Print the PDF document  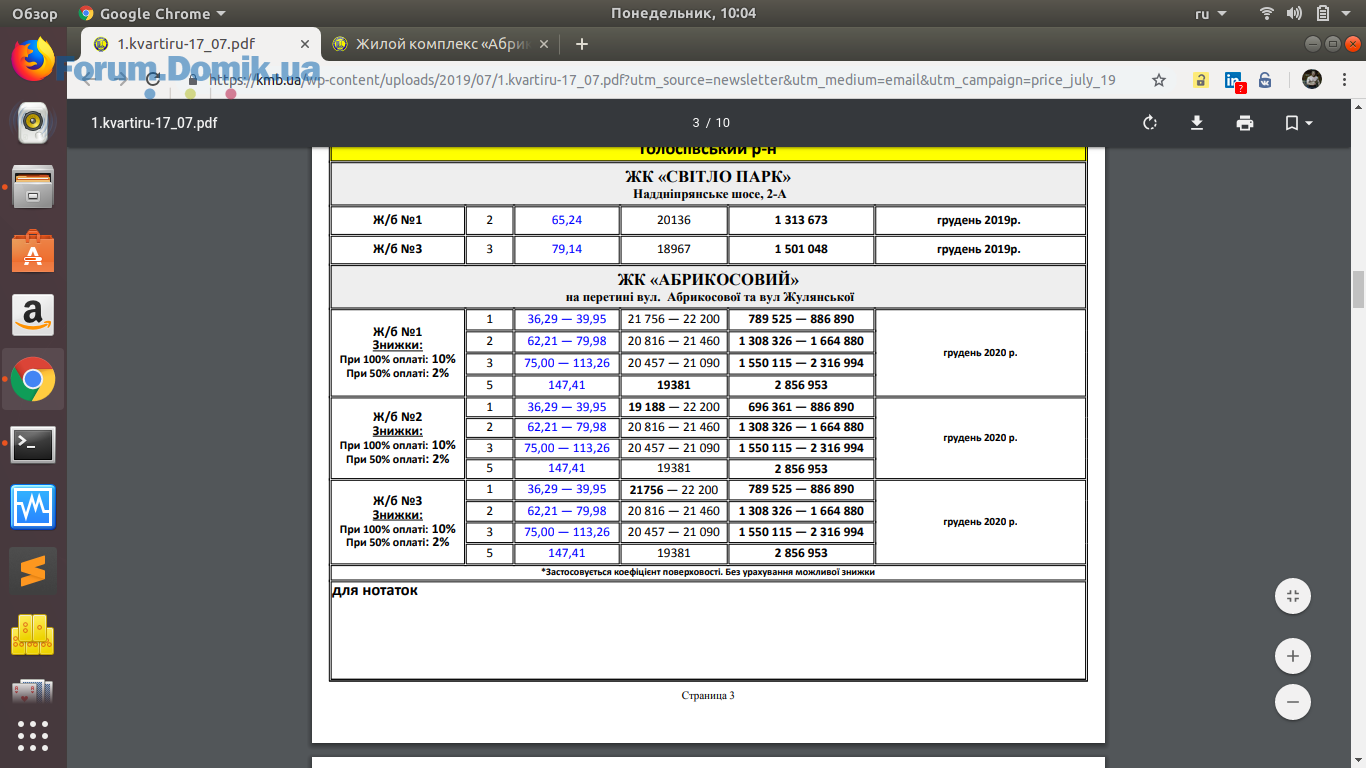(1245, 123)
